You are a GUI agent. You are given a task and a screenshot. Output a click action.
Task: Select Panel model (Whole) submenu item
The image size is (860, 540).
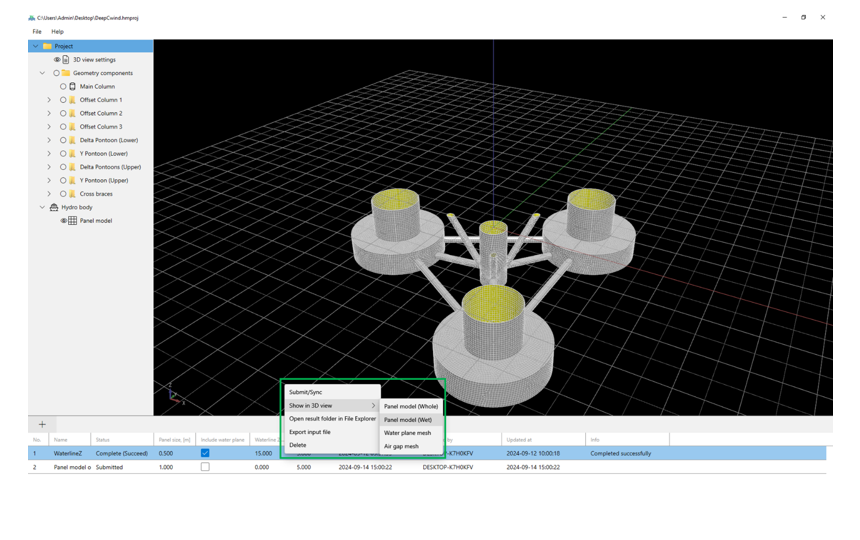pyautogui.click(x=411, y=406)
